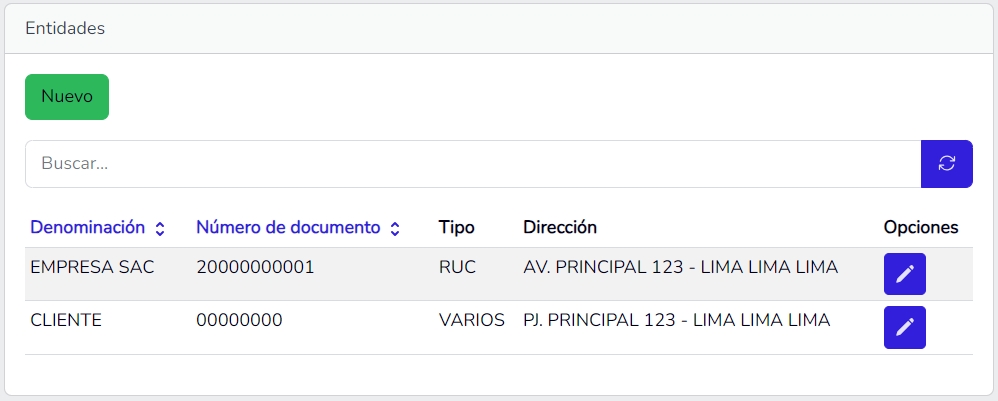Edit the CLIENTE entity row
The width and height of the screenshot is (998, 401).
[x=904, y=327]
